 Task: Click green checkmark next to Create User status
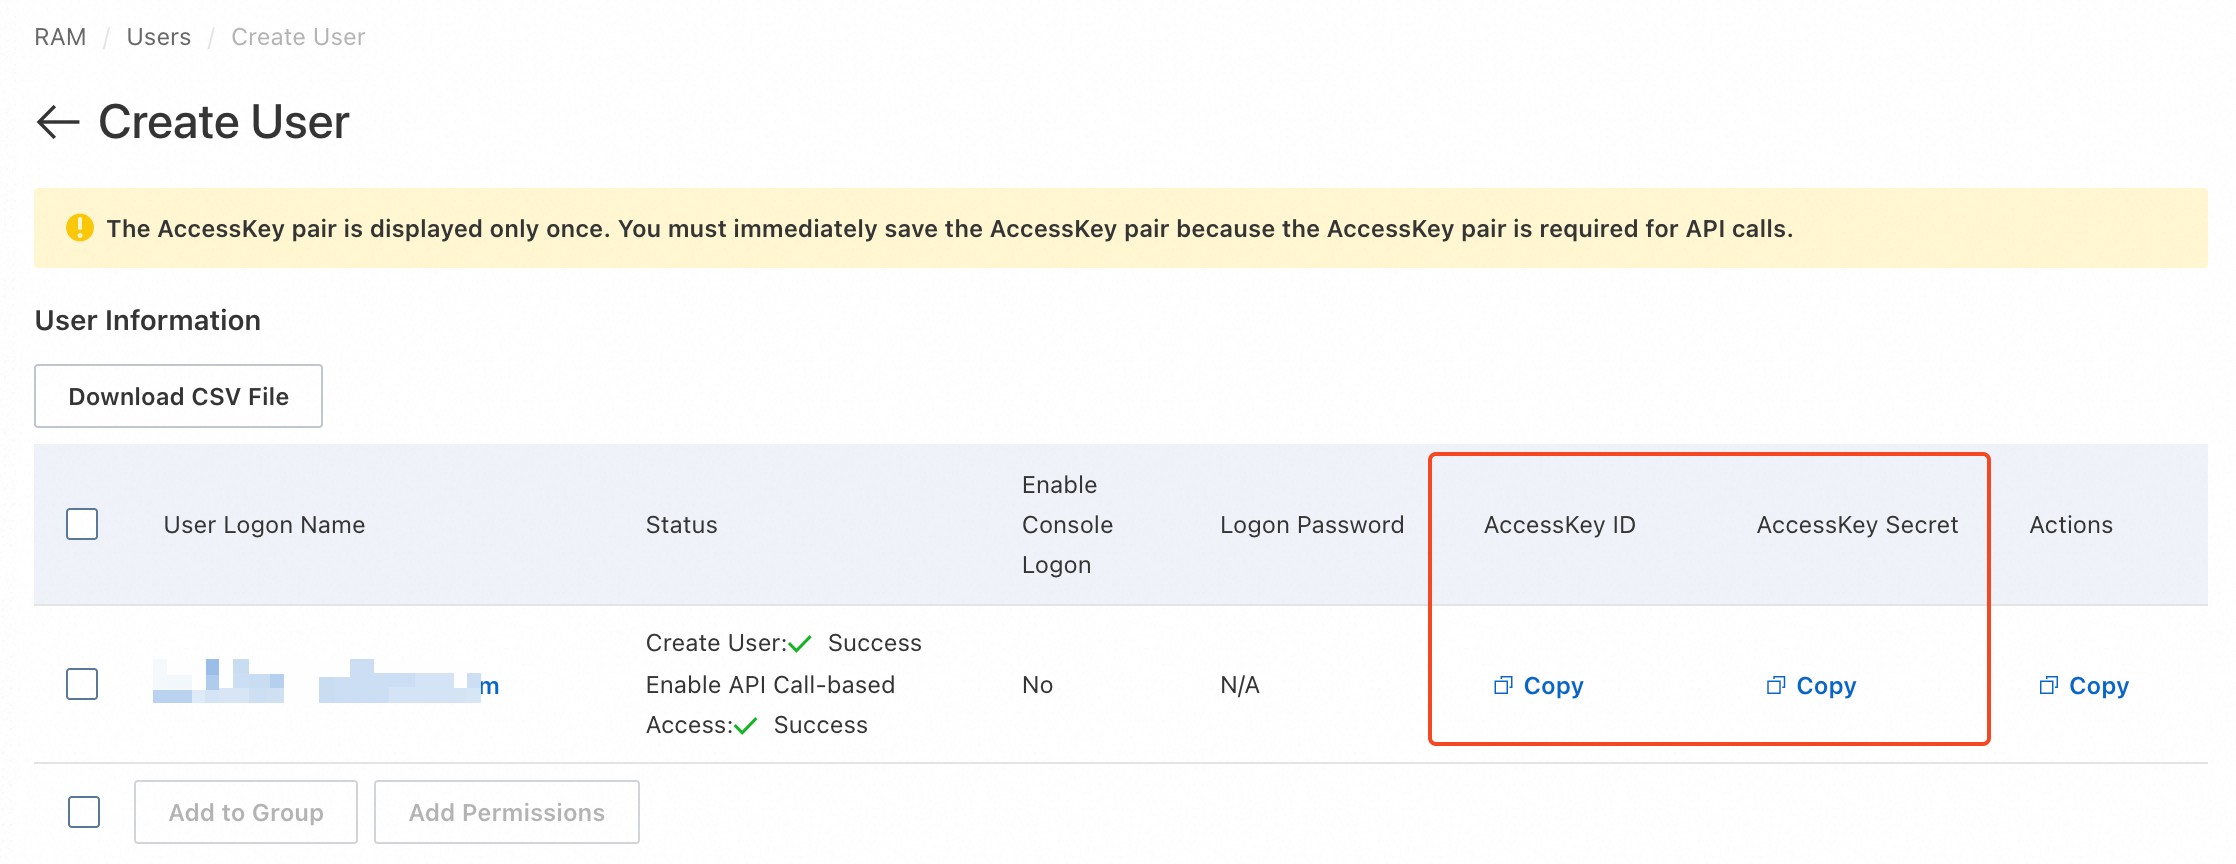click(800, 644)
